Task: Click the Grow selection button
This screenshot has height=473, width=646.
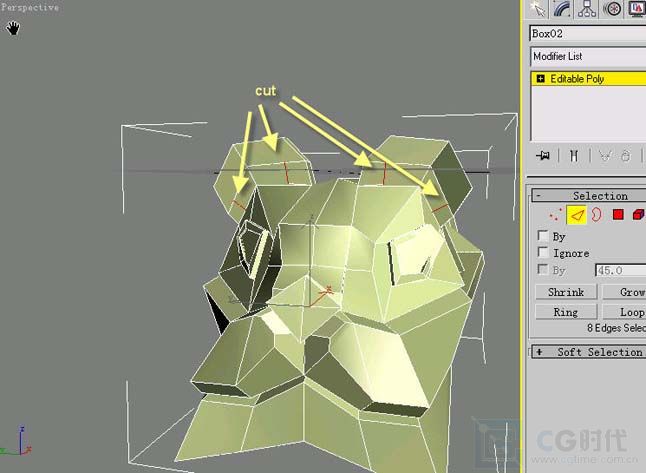Action: pos(625,292)
